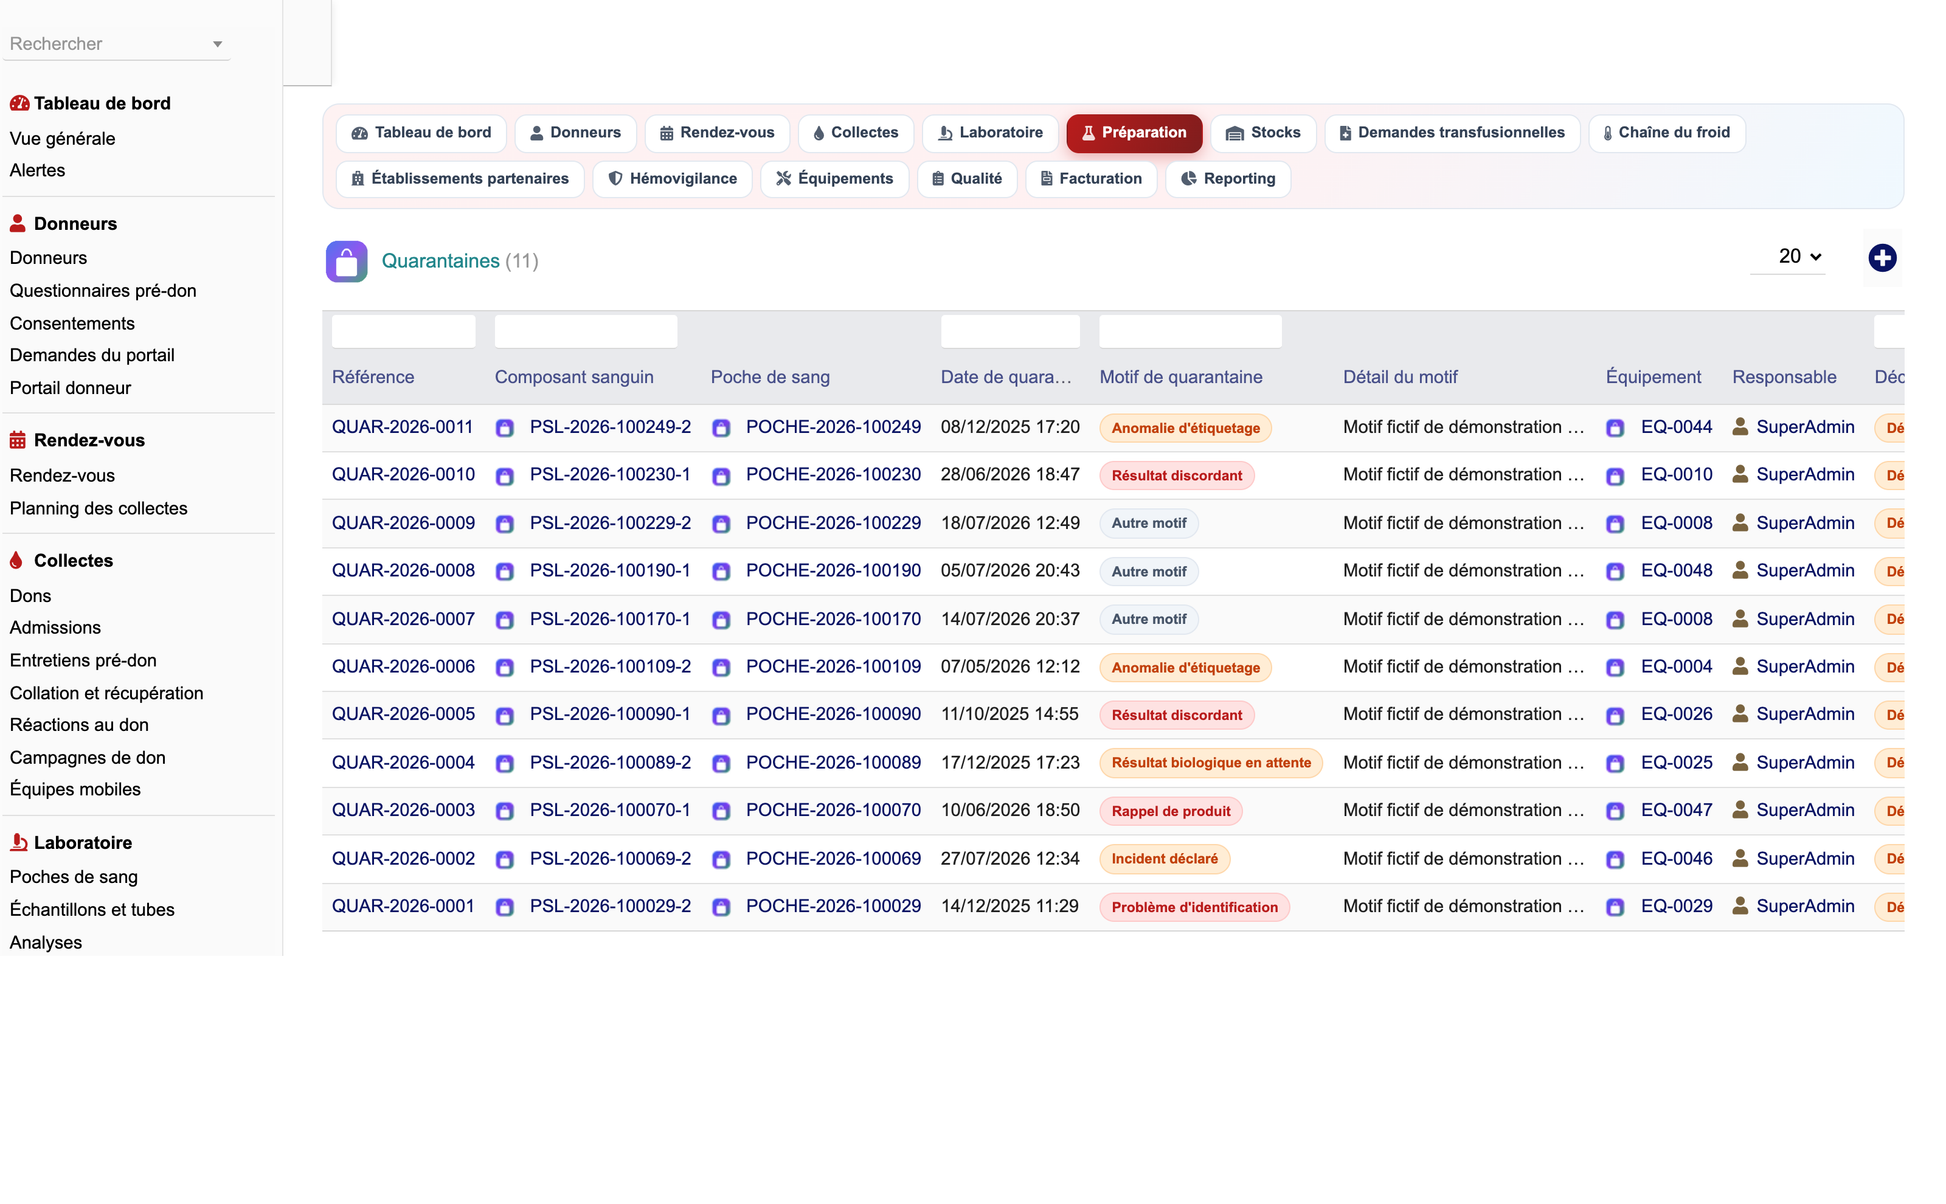Click user icon in QUAR-2026-0009 row

[1740, 523]
